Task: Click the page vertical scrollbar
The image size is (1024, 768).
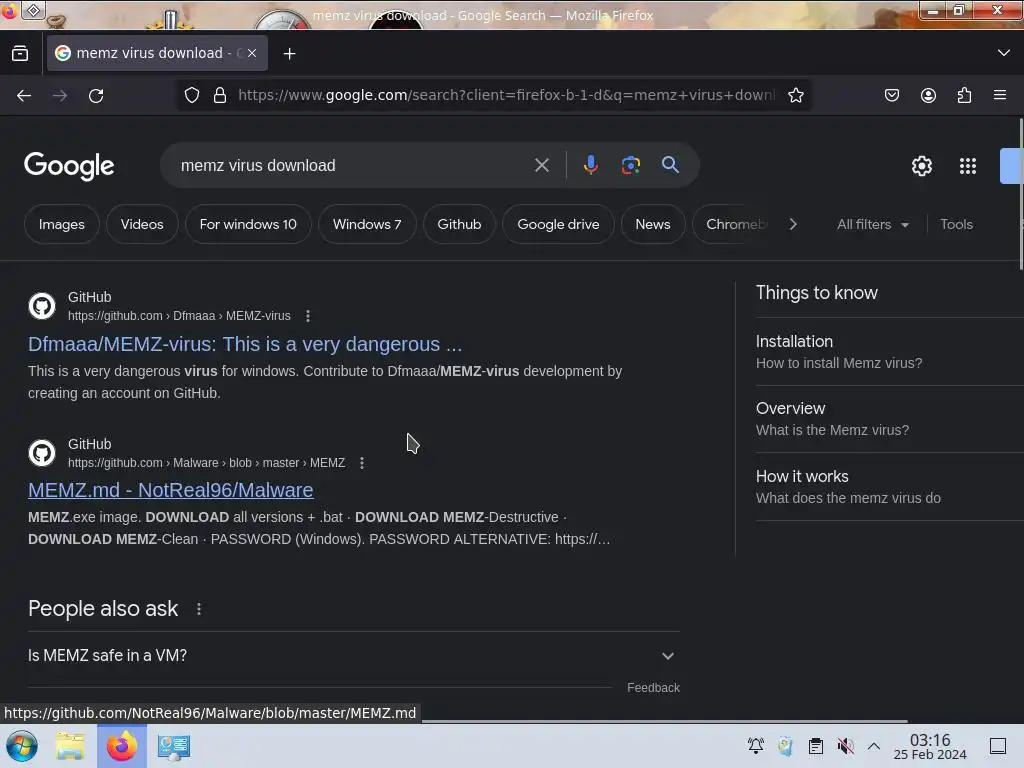Action: (x=1021, y=193)
